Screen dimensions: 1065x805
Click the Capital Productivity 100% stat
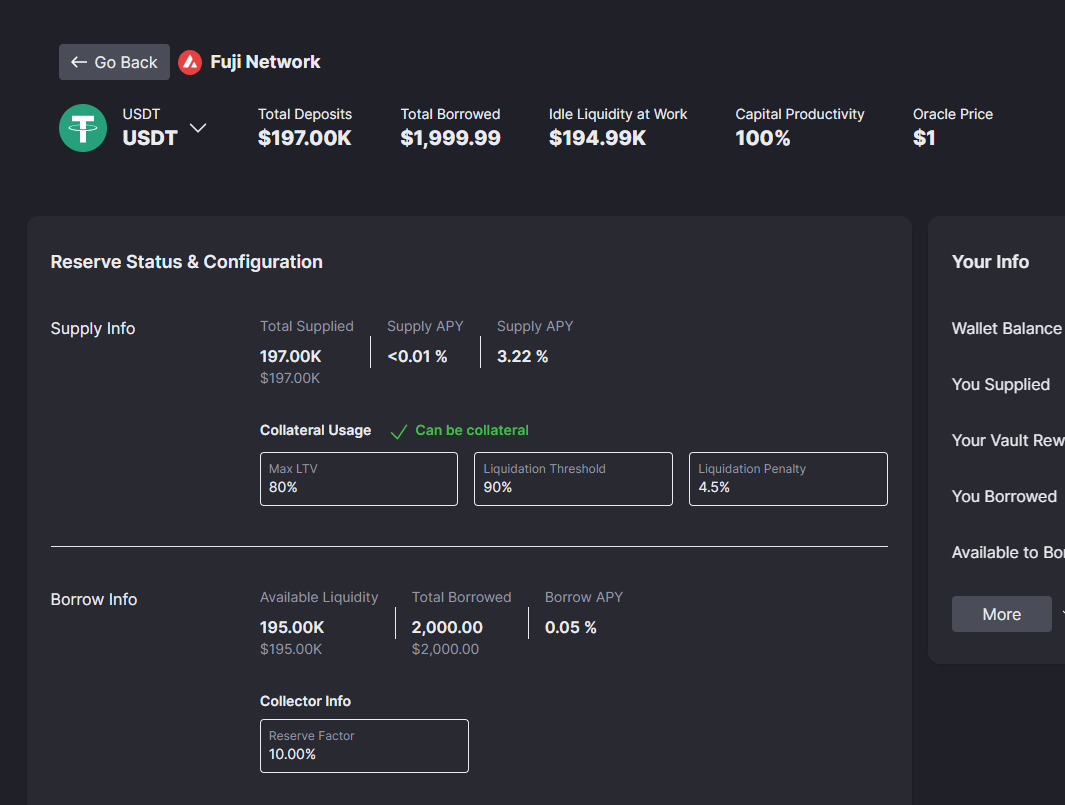coord(763,138)
